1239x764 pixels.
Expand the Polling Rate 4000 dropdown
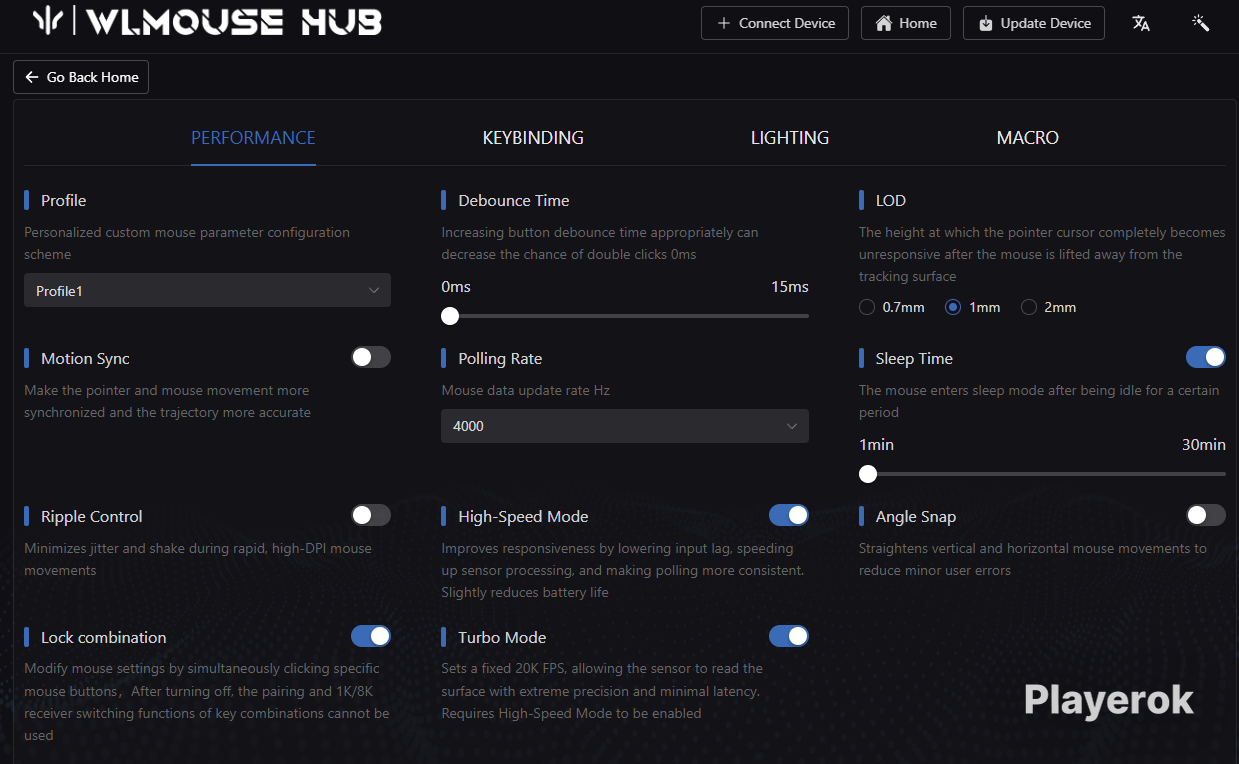624,426
